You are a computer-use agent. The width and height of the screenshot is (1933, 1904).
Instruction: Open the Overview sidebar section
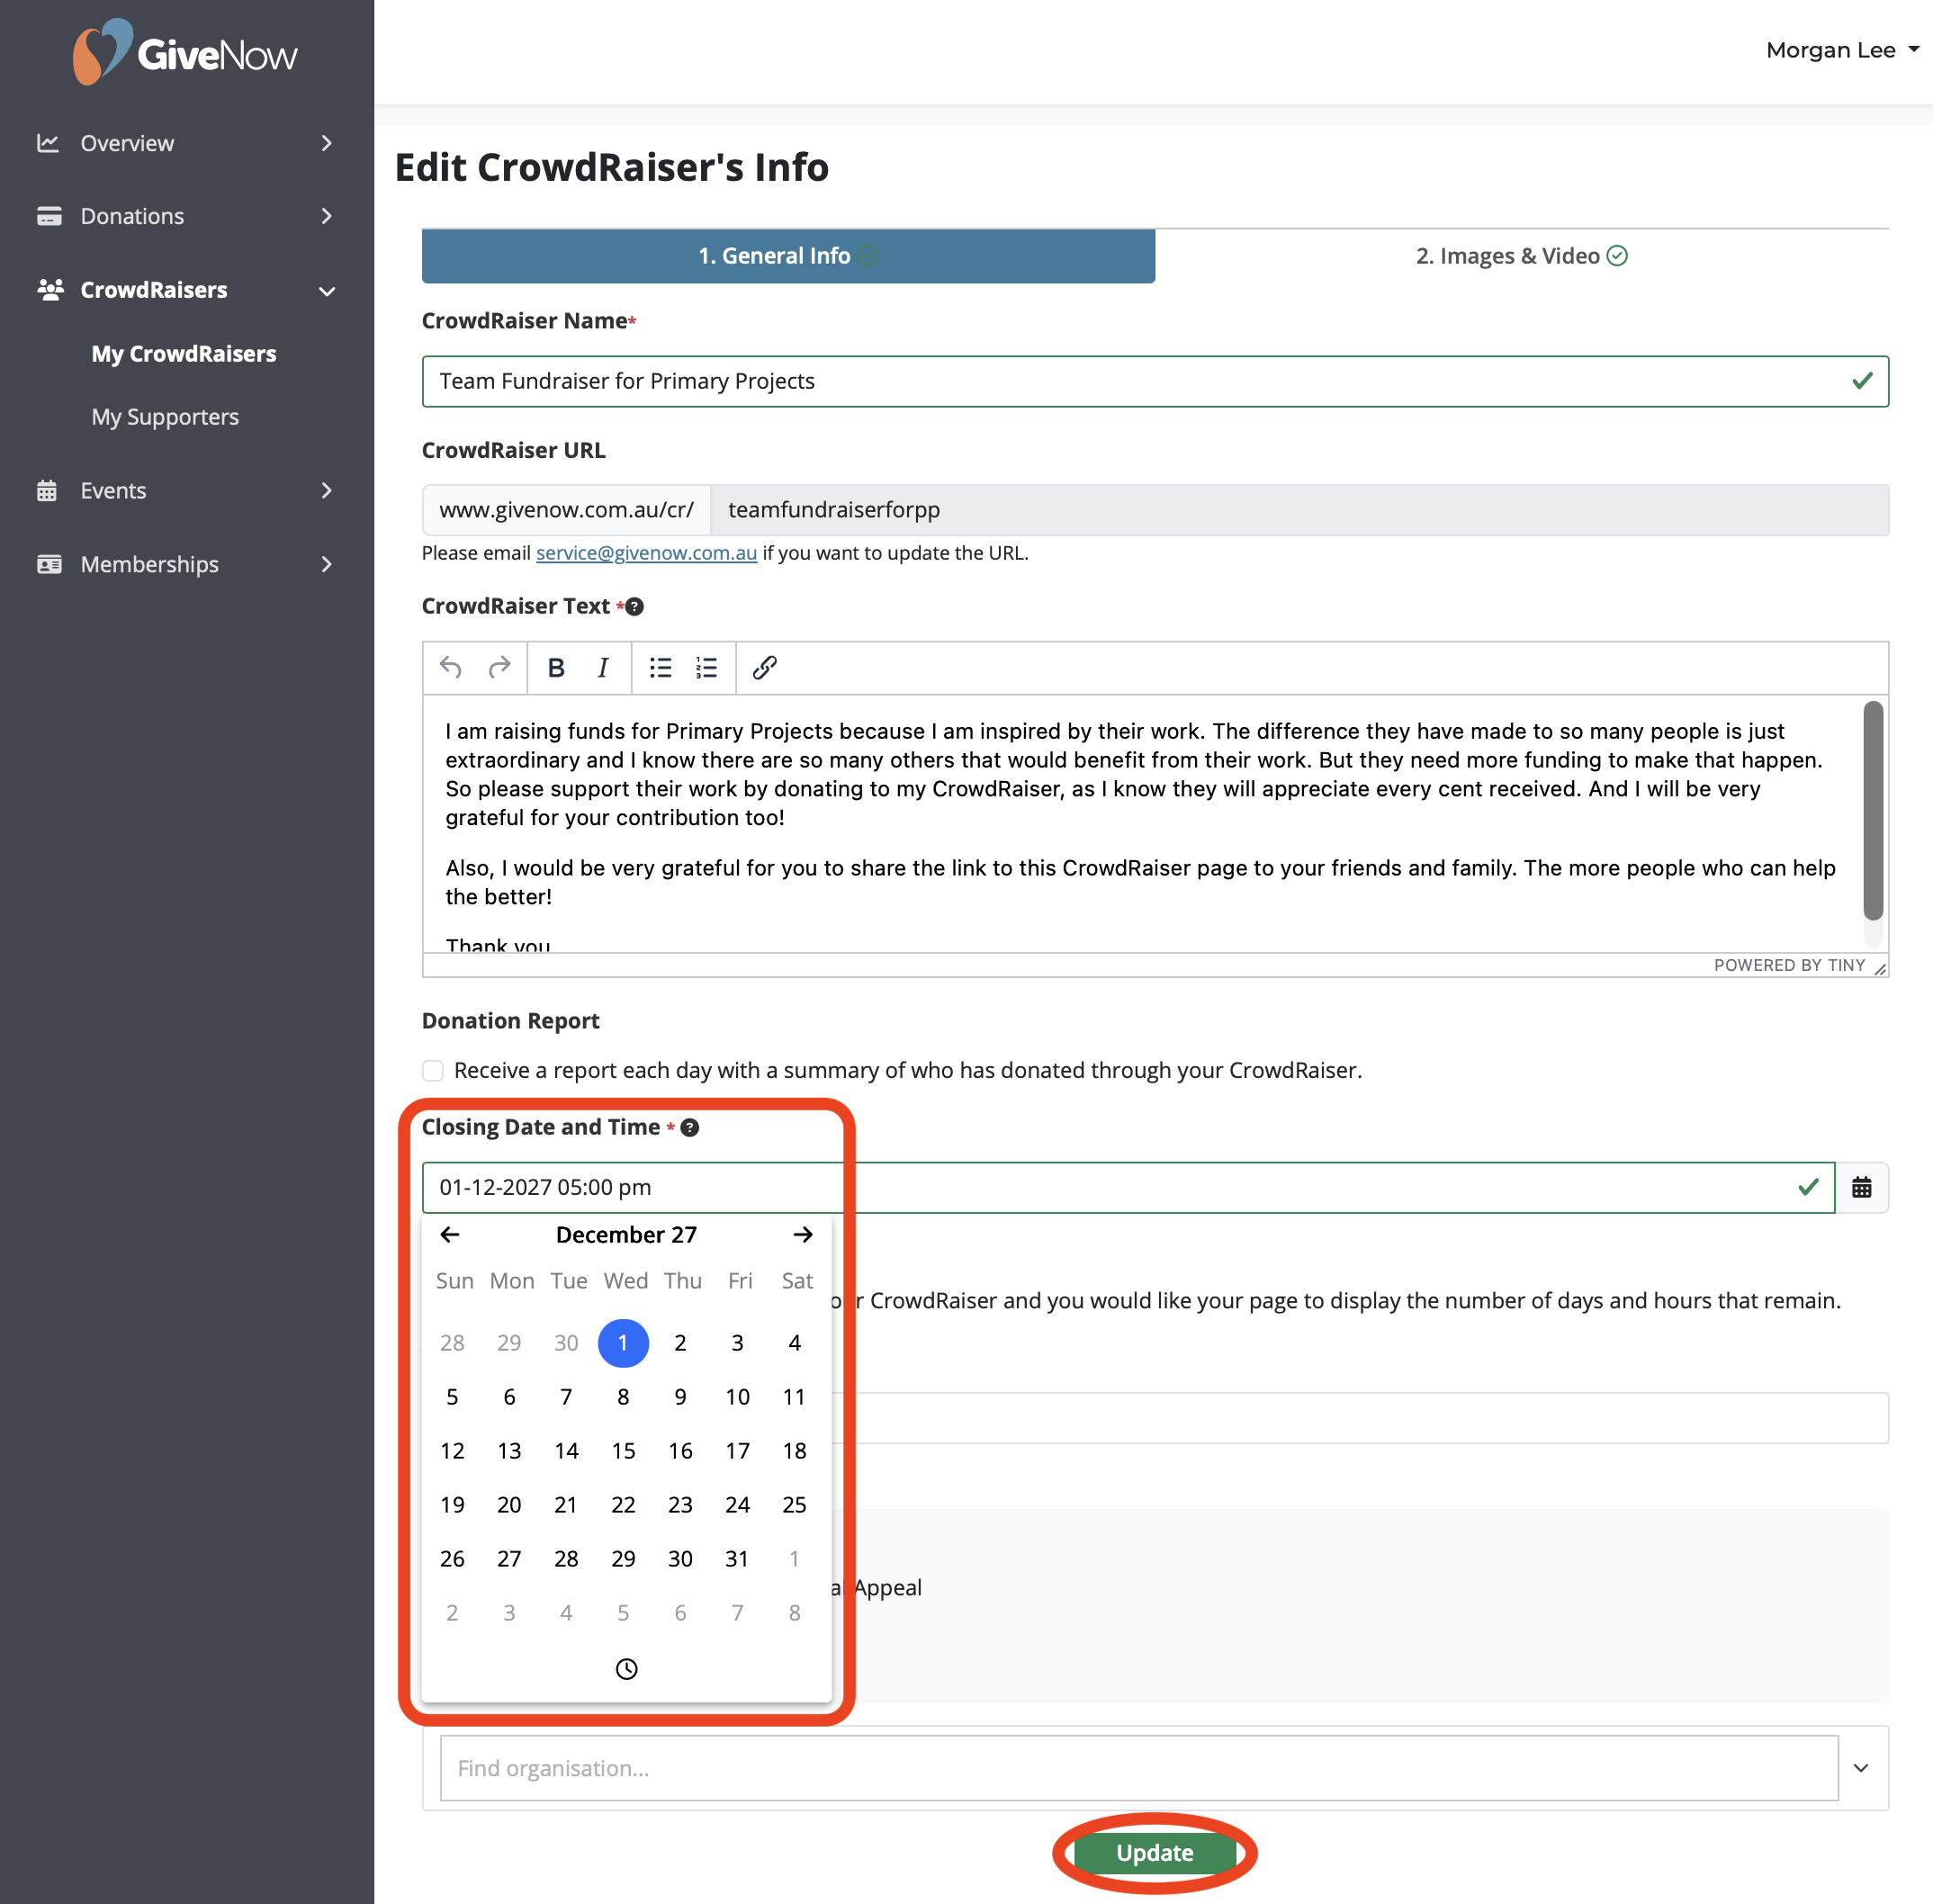(186, 143)
